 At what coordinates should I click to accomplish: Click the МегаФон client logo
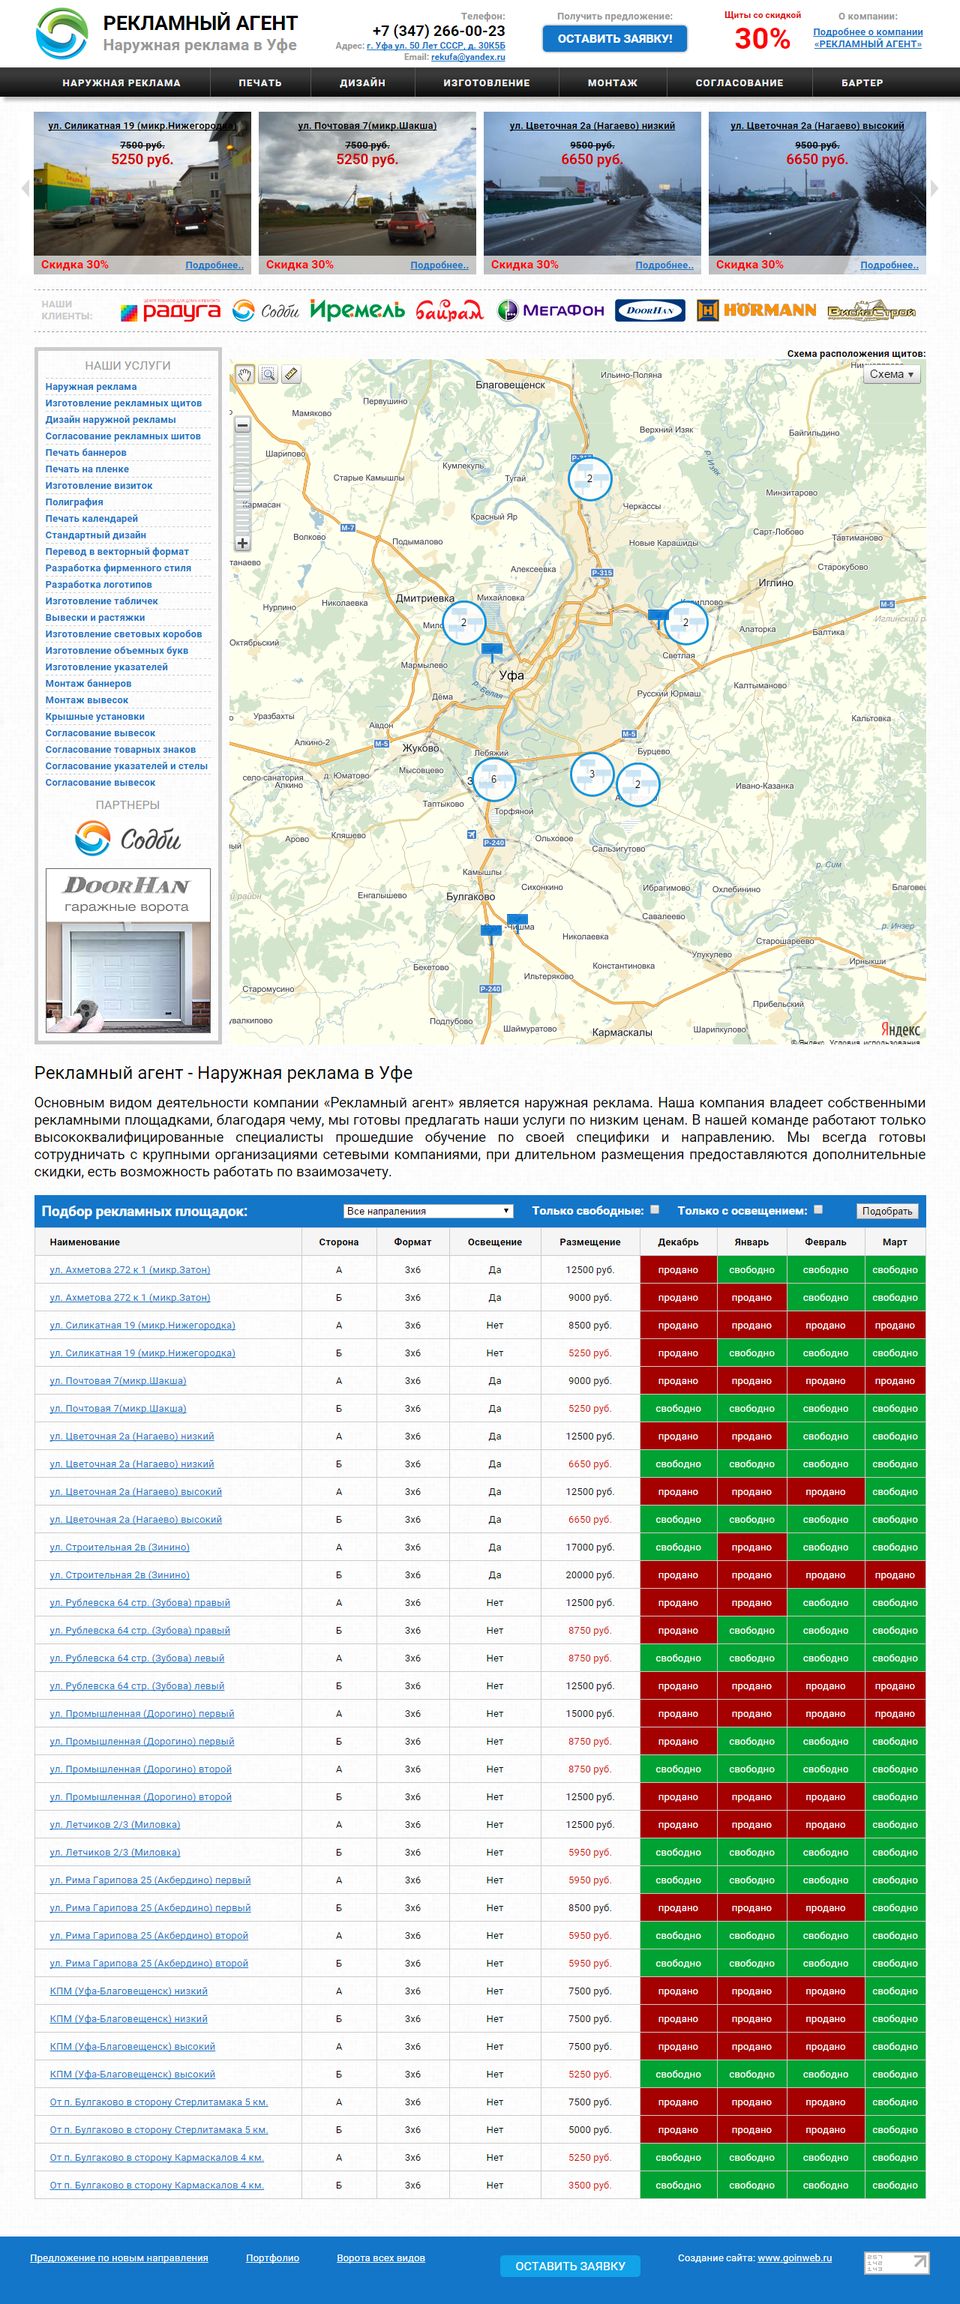point(551,311)
